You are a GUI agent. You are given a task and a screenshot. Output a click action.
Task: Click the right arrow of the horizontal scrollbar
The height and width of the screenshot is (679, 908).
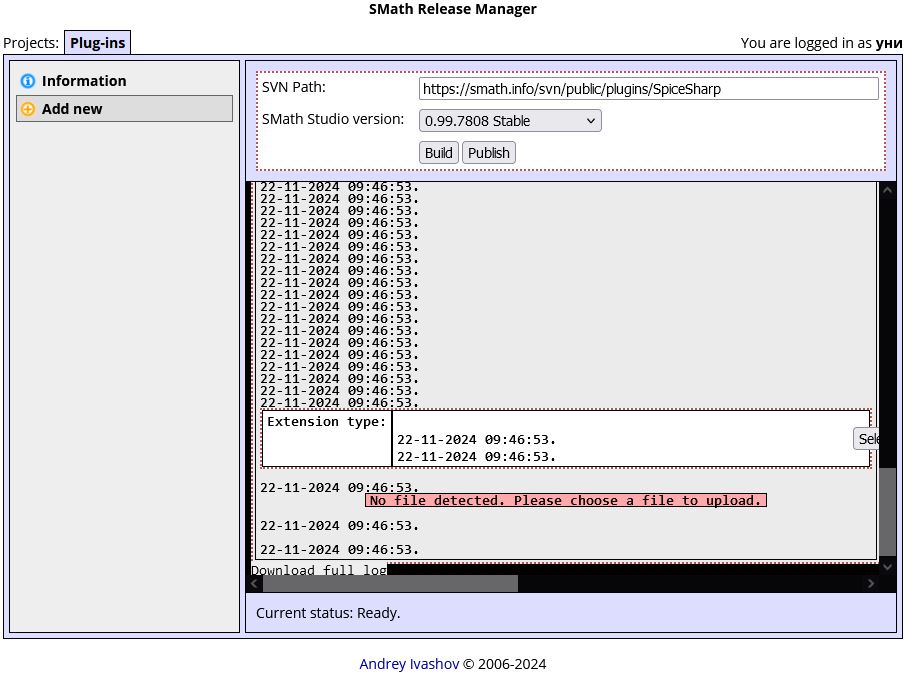pos(870,583)
